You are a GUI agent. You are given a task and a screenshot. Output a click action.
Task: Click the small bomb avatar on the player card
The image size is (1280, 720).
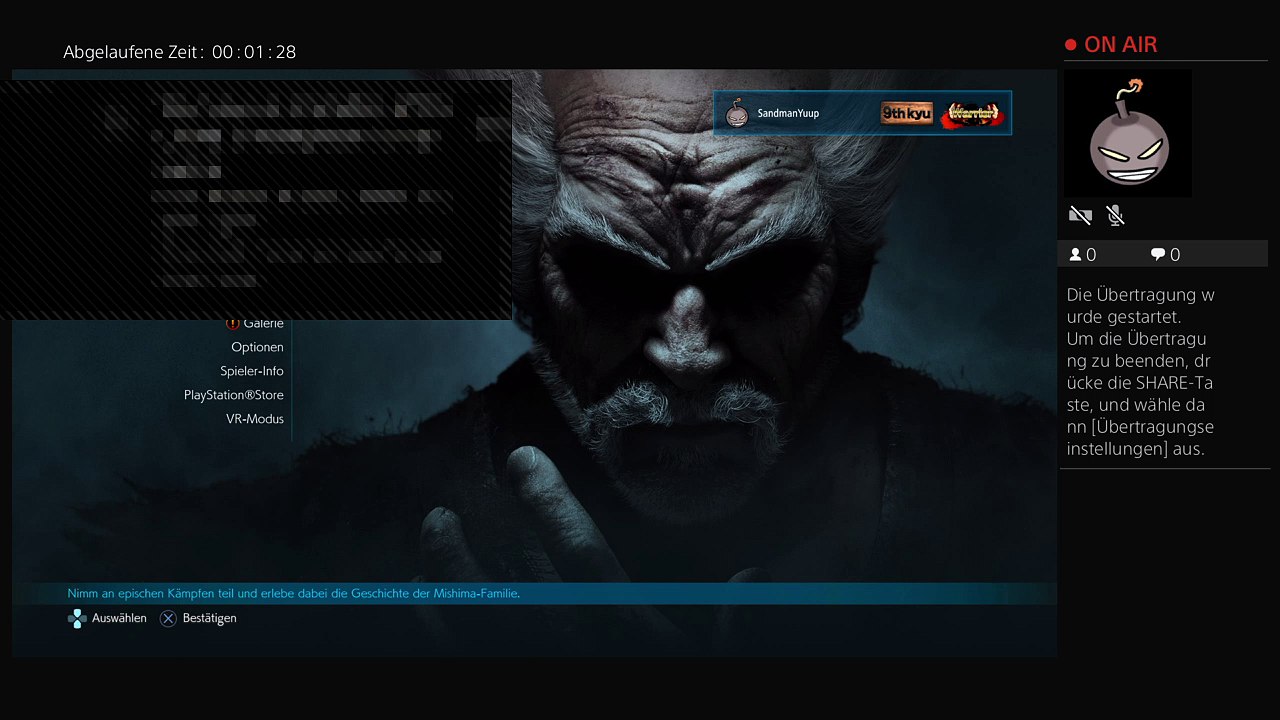(736, 113)
